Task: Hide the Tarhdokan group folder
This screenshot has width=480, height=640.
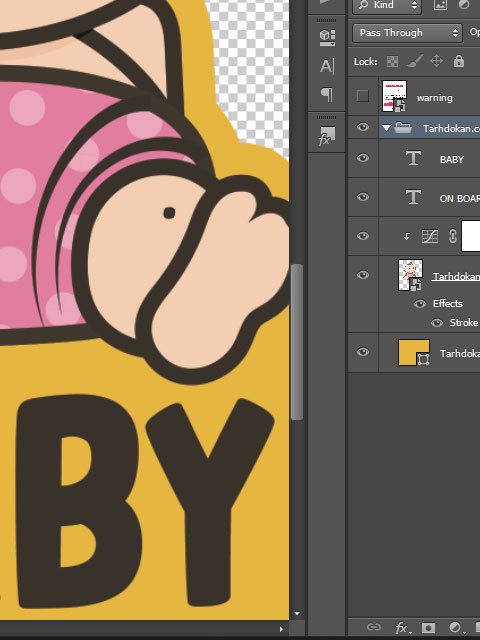Action: click(362, 127)
